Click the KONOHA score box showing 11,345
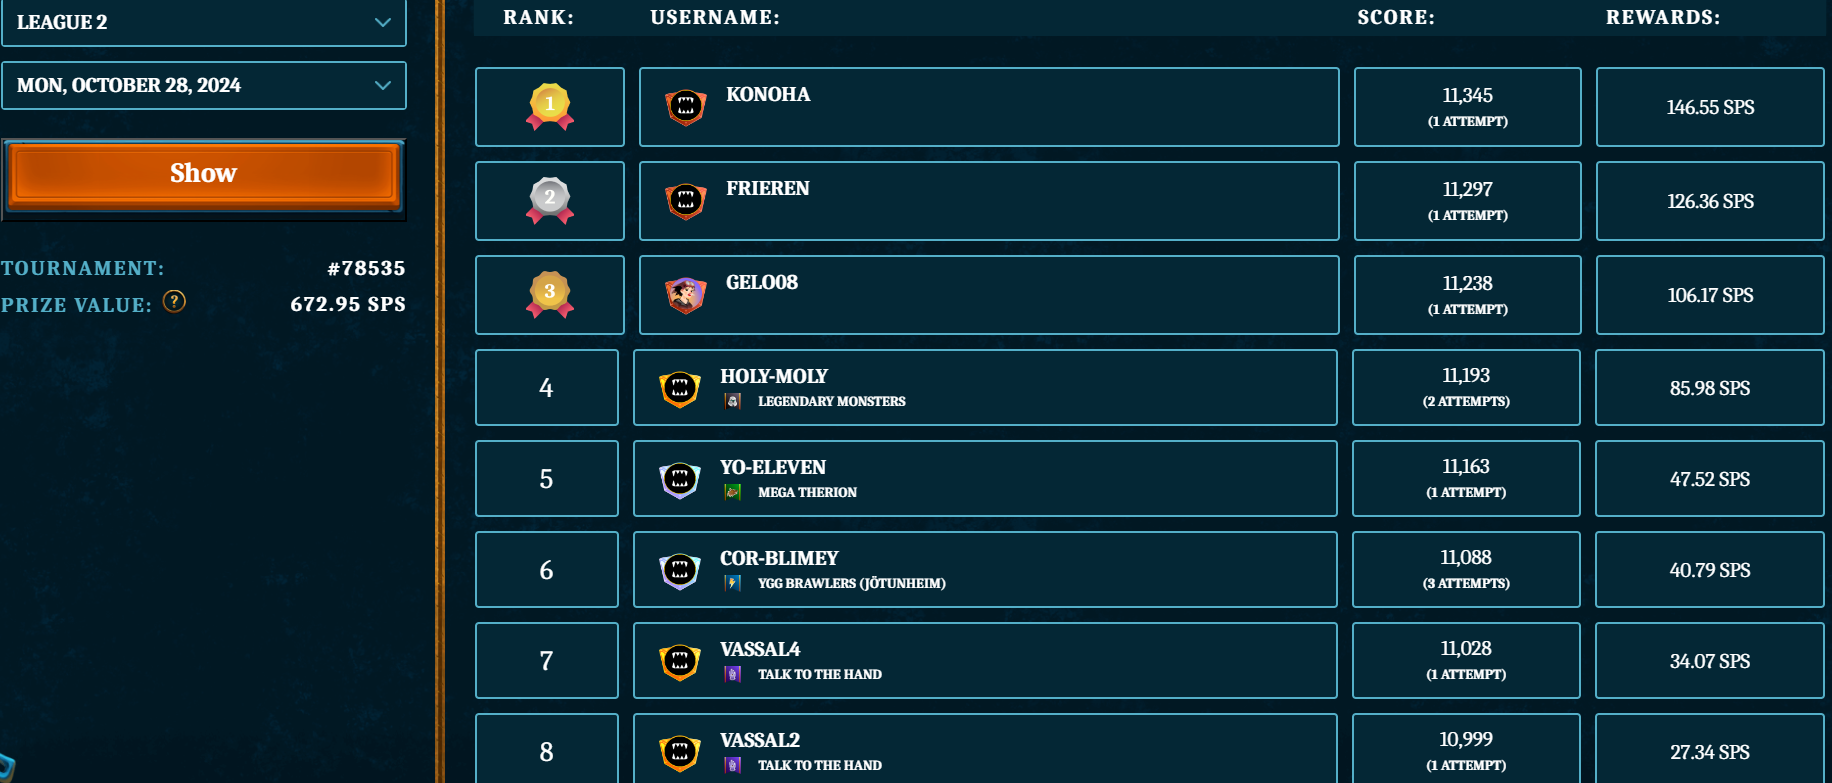This screenshot has height=783, width=1832. pos(1467,107)
